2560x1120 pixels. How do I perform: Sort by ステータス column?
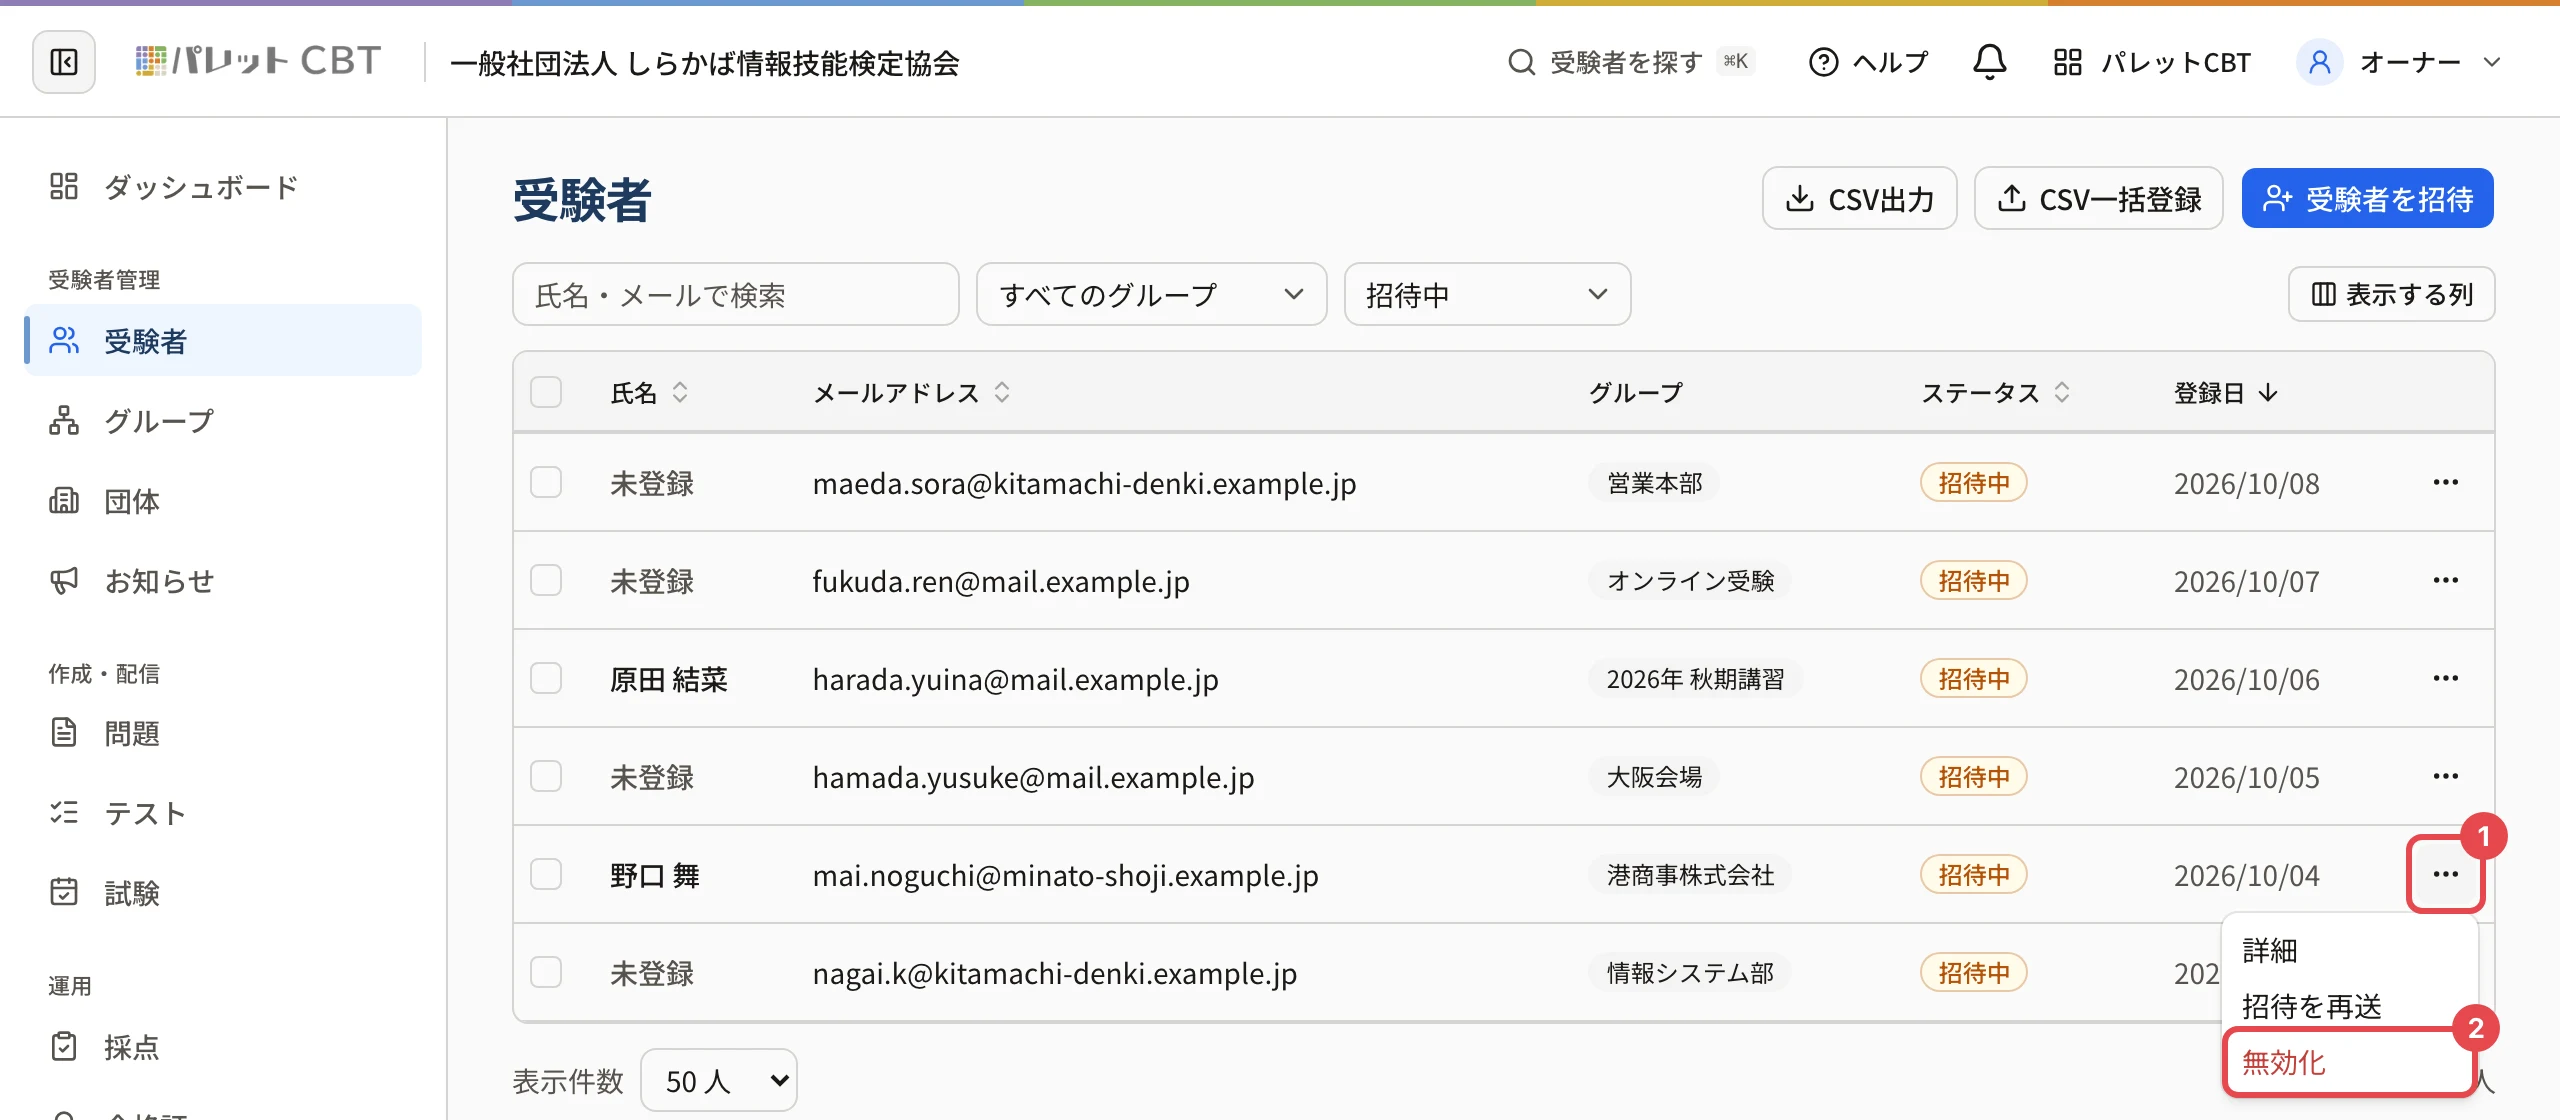1995,393
